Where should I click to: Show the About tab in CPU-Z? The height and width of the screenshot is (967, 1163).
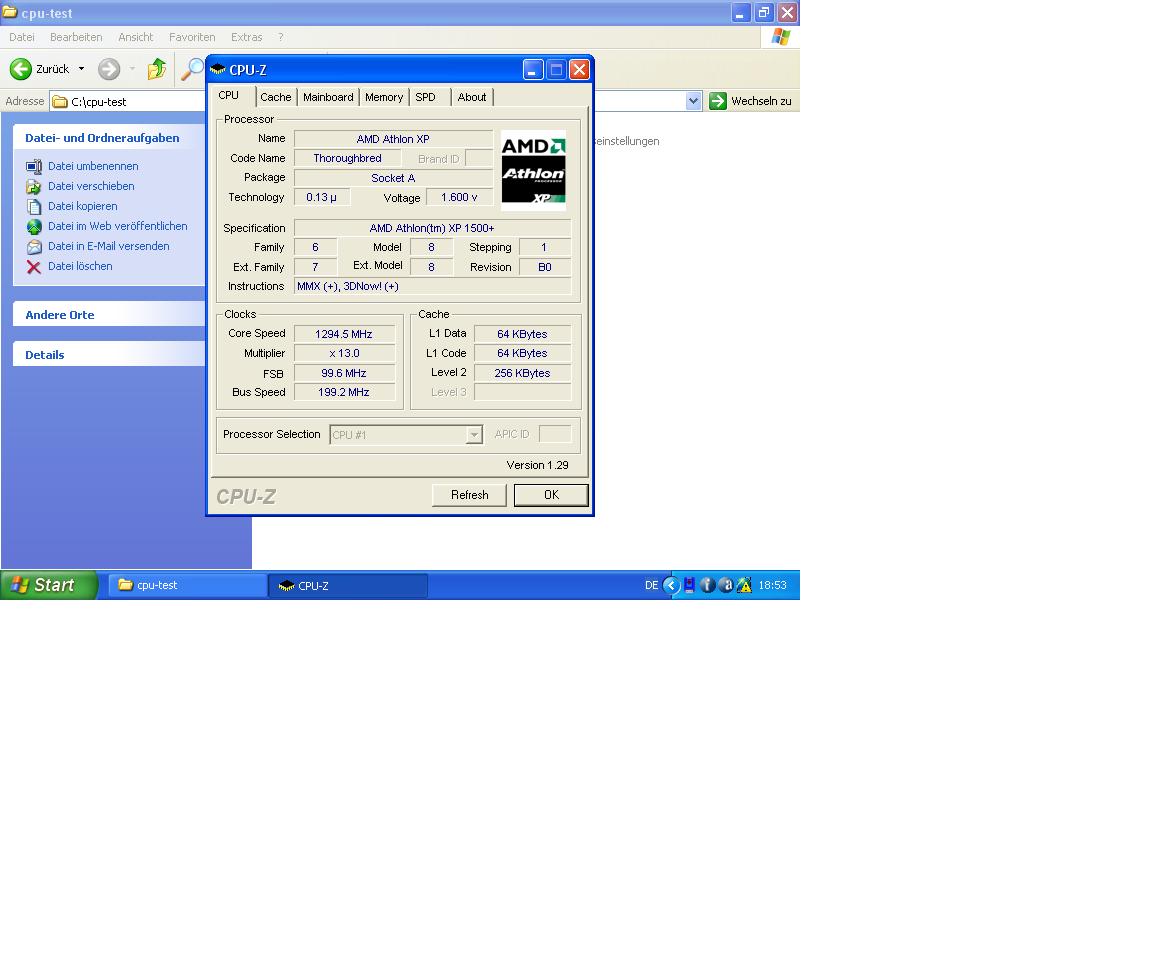[472, 97]
